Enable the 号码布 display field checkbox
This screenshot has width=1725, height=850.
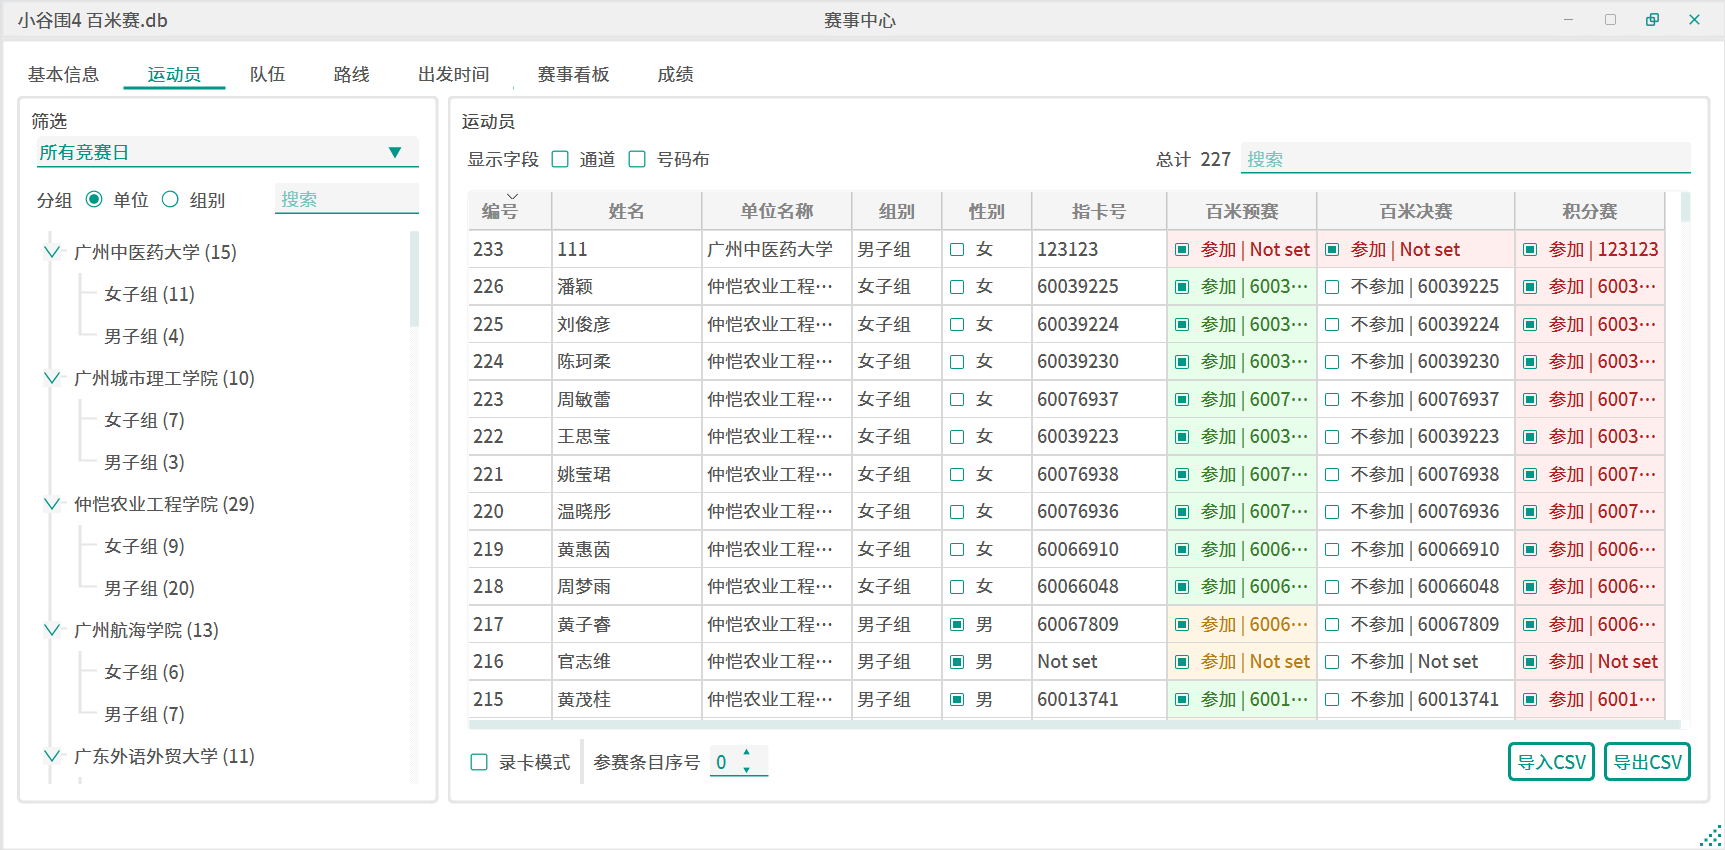(x=637, y=160)
